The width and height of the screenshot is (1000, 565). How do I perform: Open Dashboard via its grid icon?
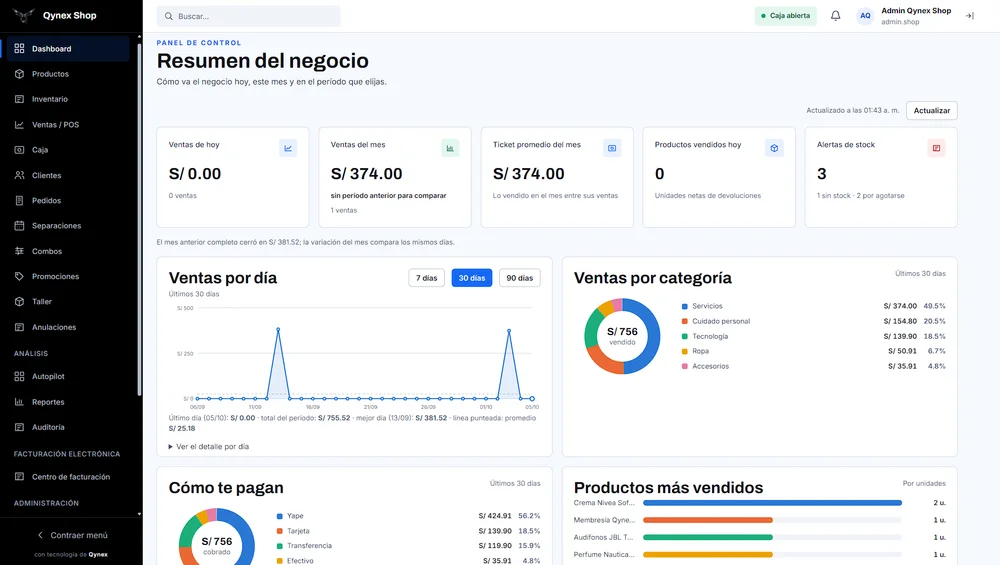point(19,48)
